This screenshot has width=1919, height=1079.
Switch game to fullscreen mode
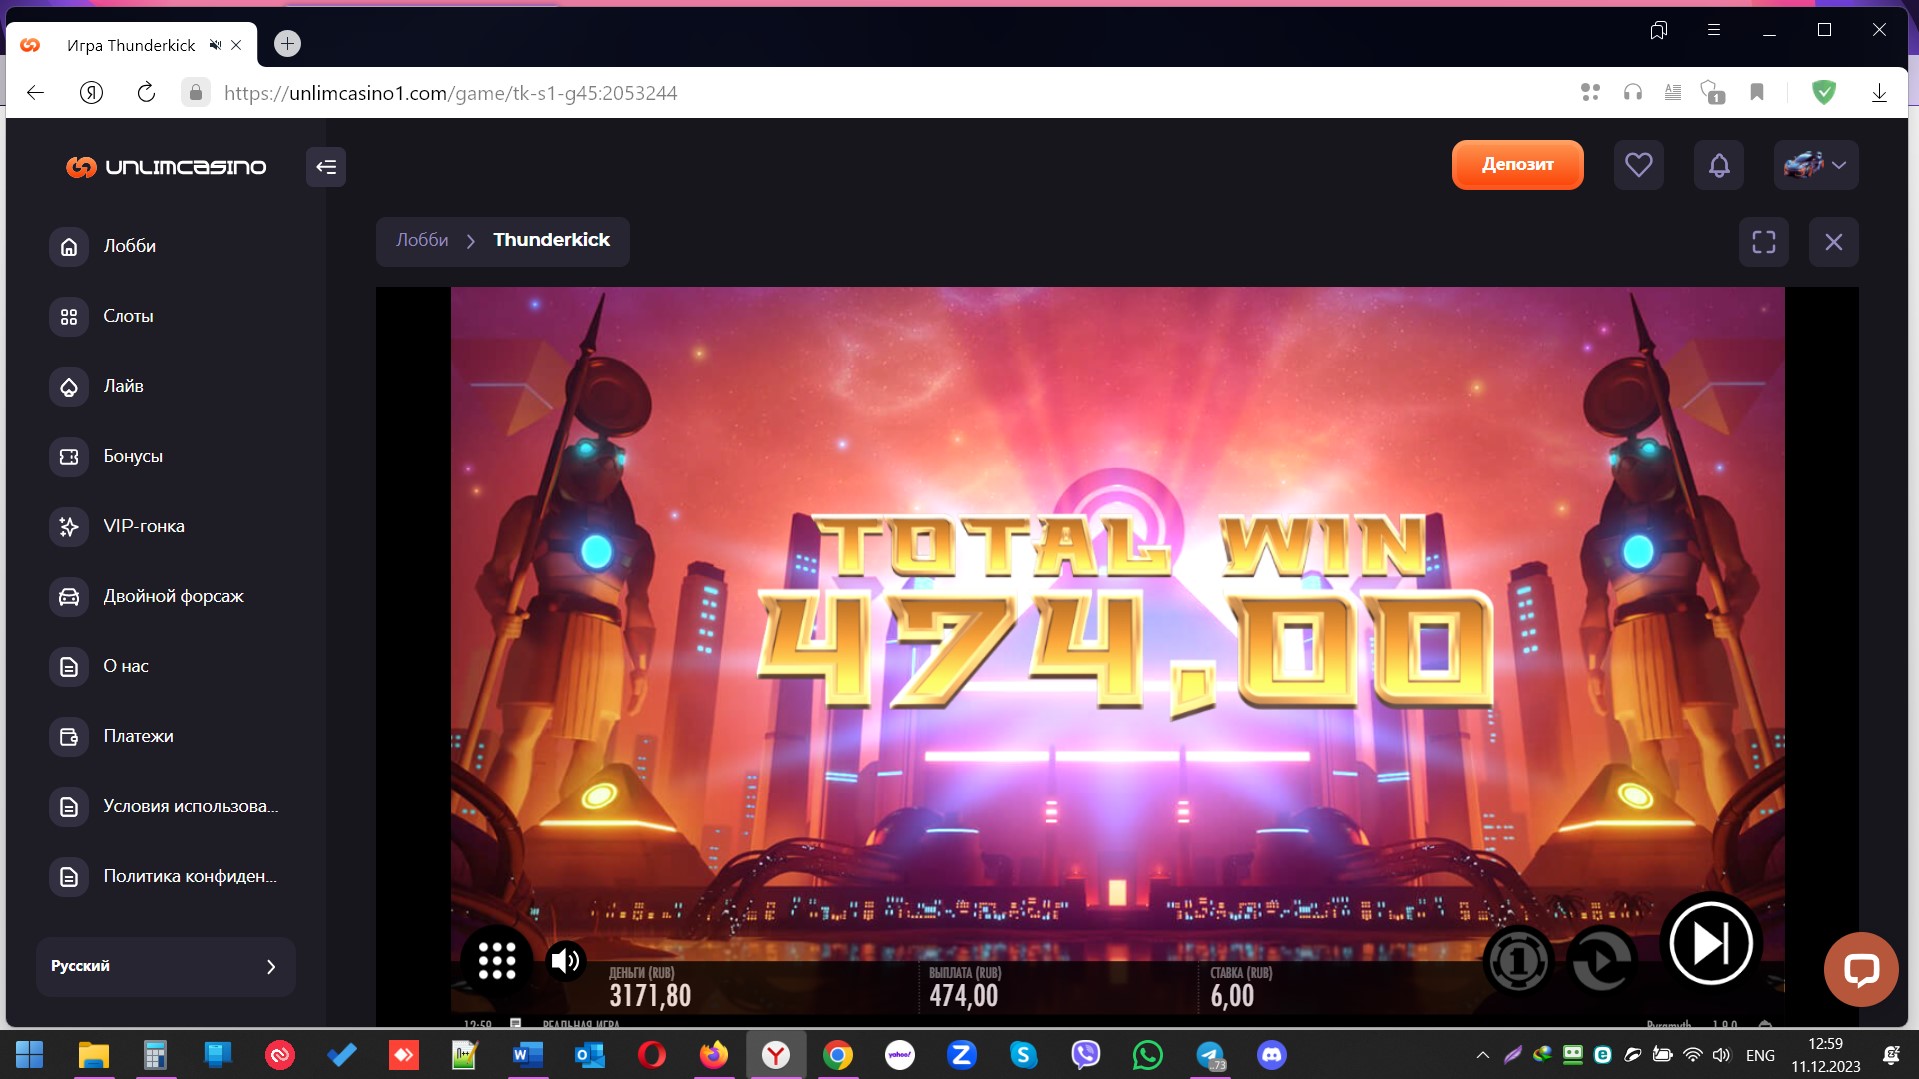(x=1764, y=242)
